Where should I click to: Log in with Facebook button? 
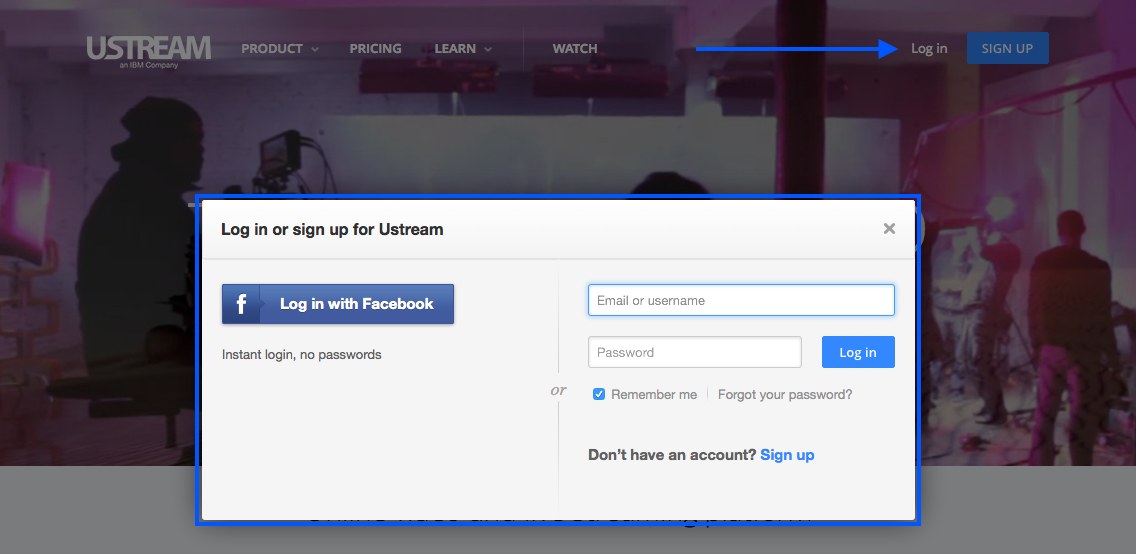338,304
